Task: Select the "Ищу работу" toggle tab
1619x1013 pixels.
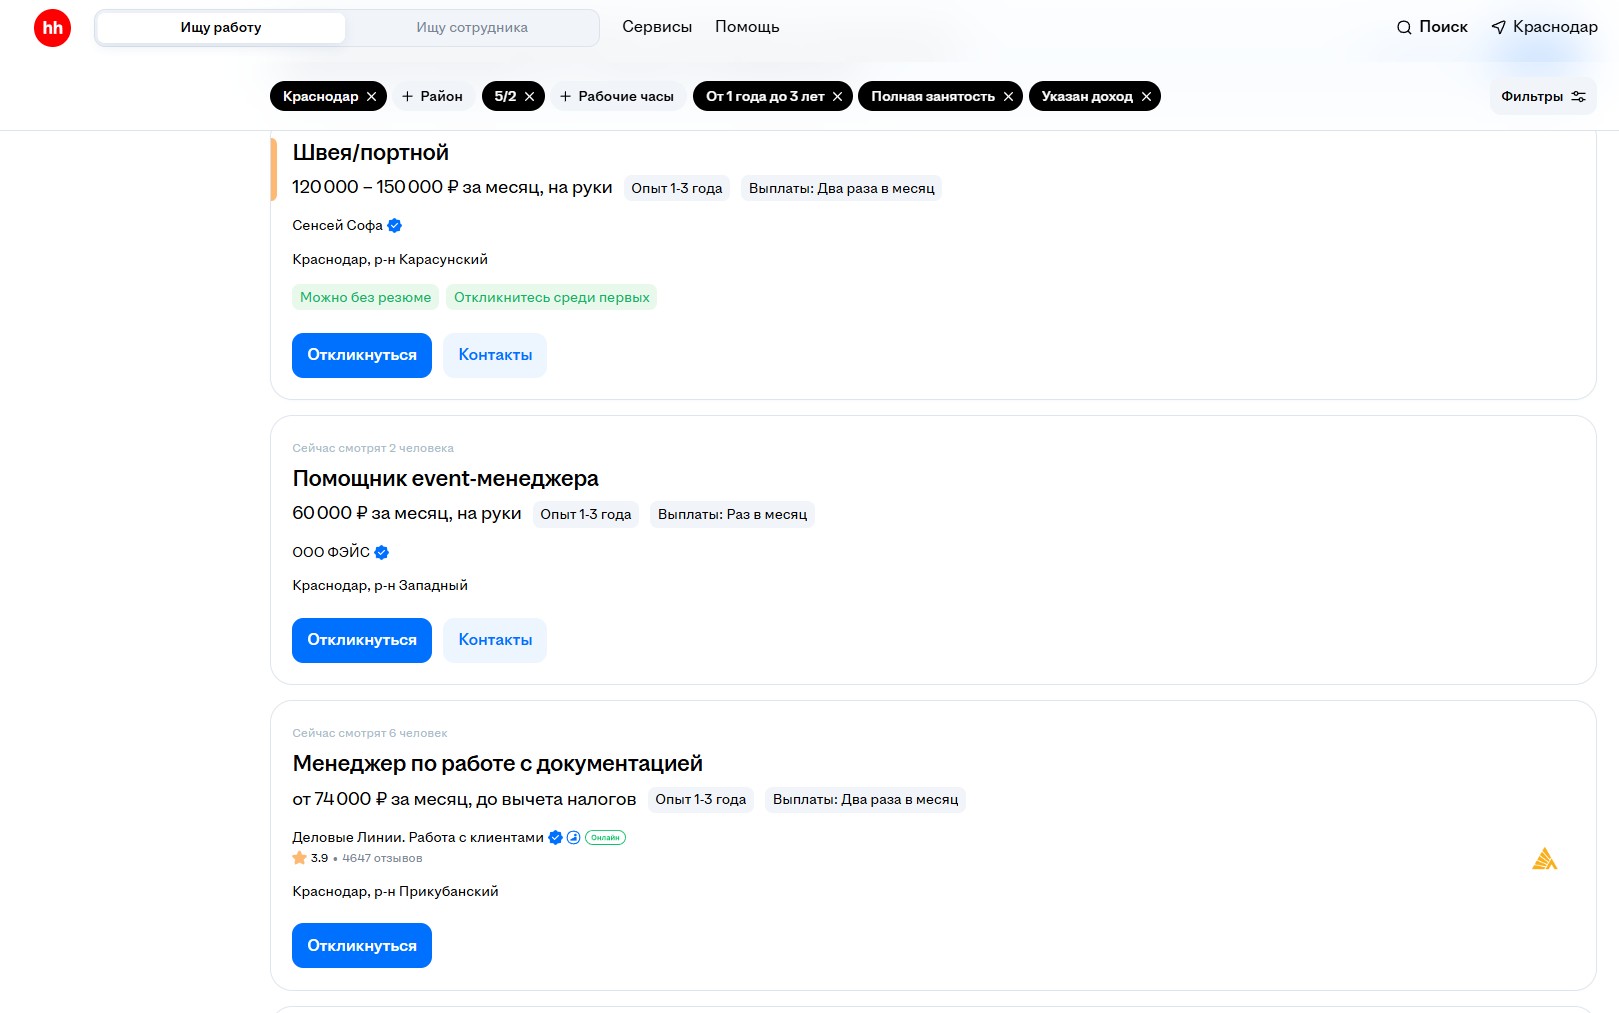Action: (221, 28)
